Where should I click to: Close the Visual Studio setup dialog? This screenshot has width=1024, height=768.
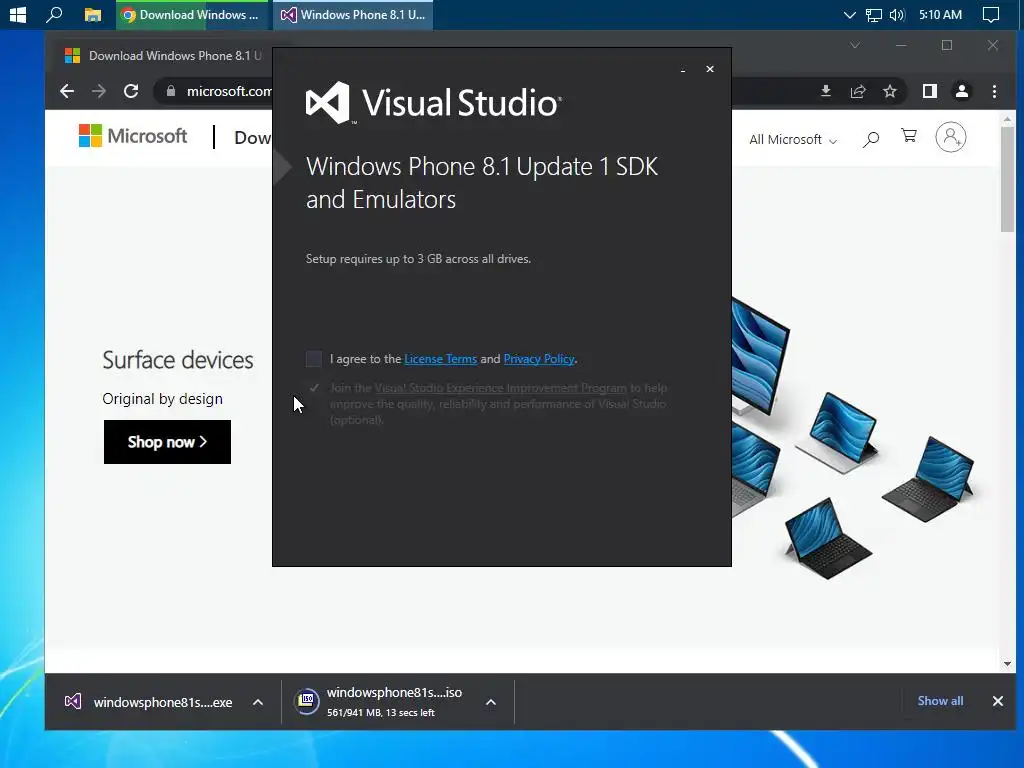click(710, 69)
